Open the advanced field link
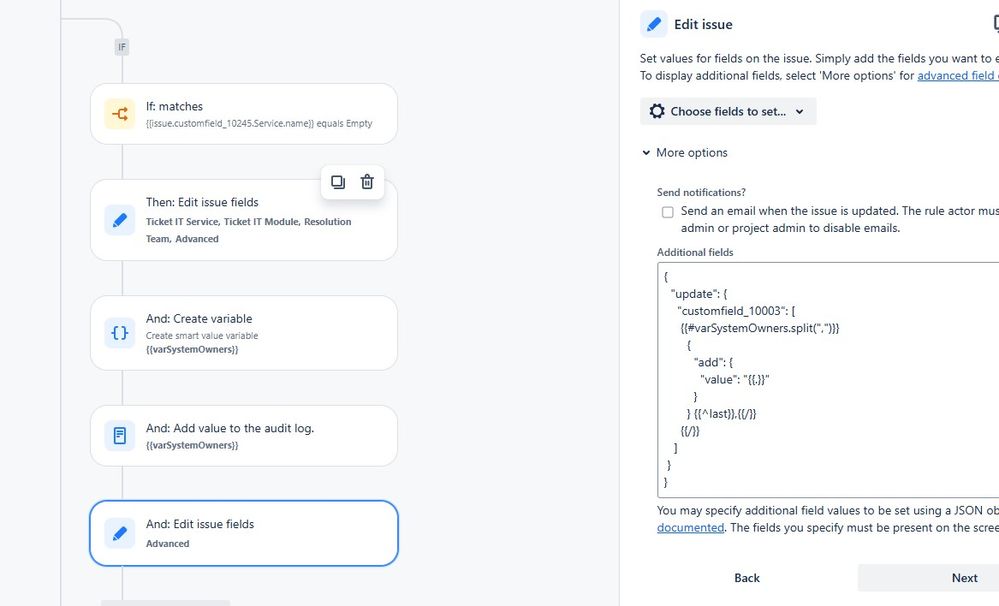999x606 pixels. (x=957, y=75)
